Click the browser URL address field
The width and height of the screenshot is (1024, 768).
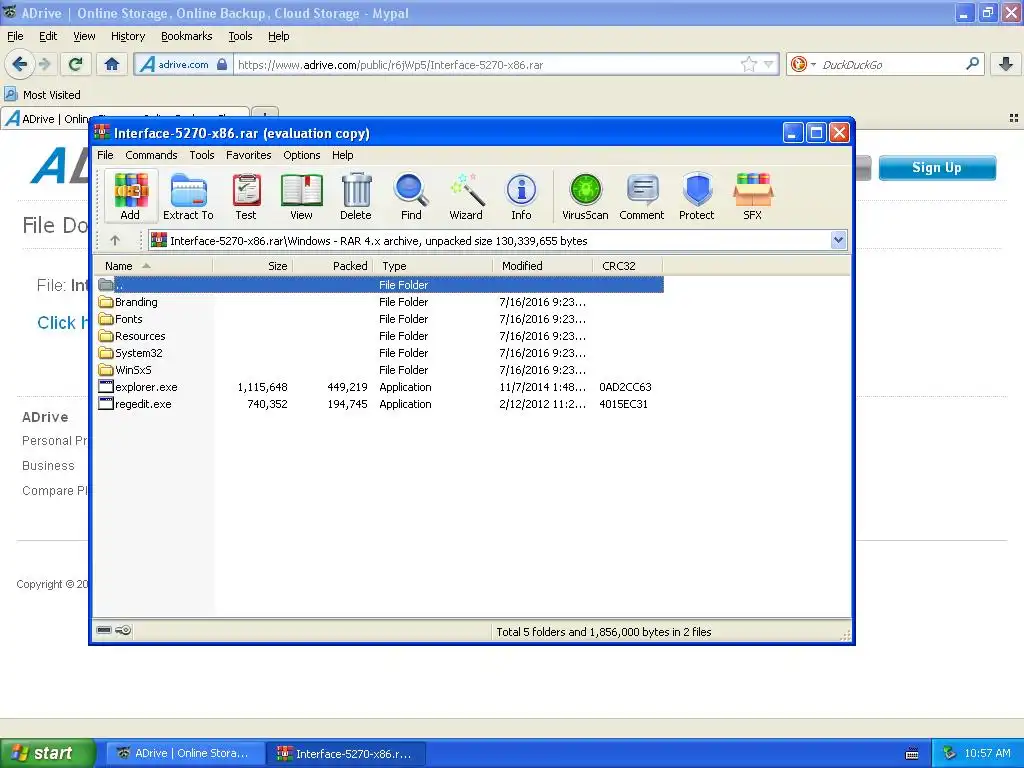coord(487,65)
